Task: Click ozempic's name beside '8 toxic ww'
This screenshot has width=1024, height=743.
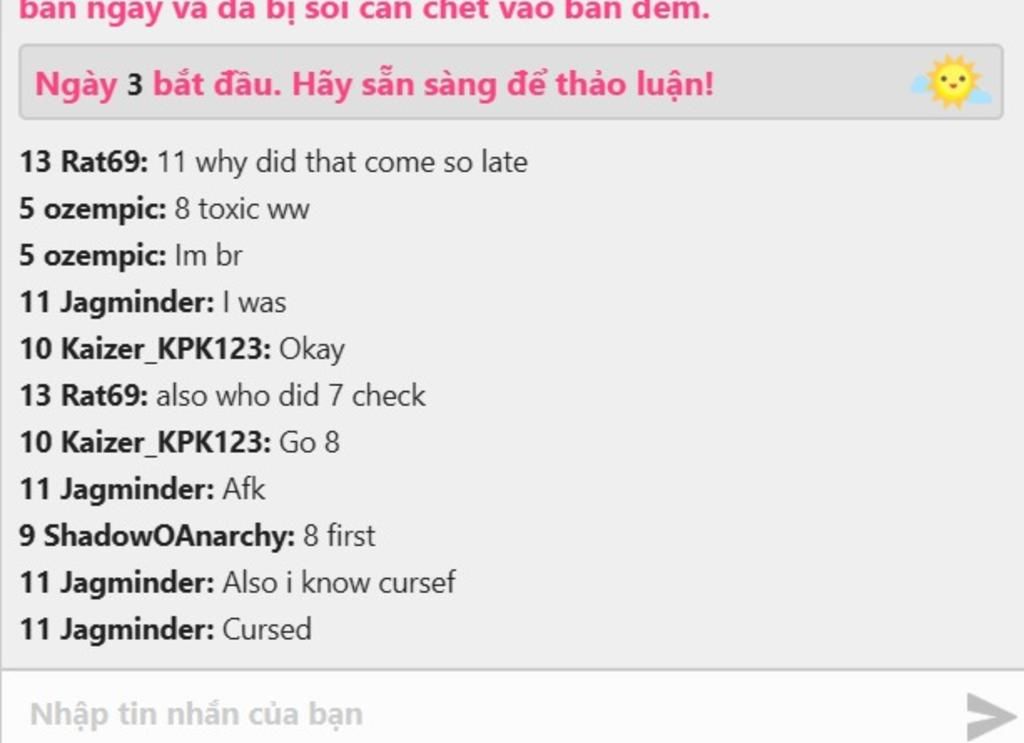Action: pyautogui.click(x=104, y=209)
